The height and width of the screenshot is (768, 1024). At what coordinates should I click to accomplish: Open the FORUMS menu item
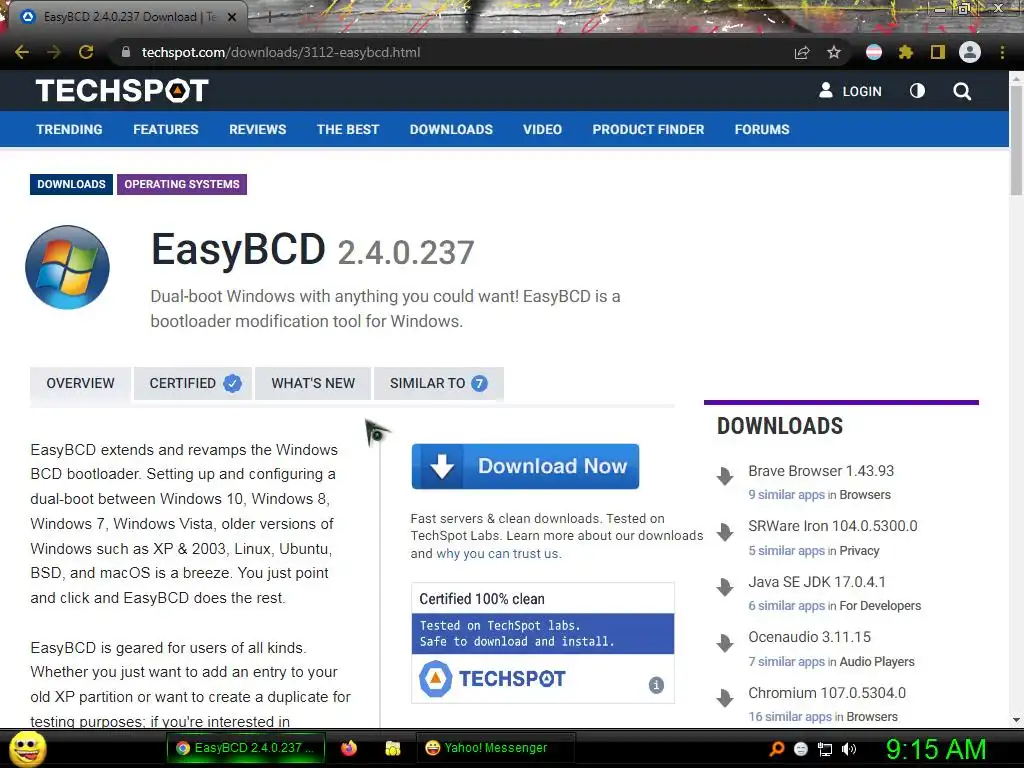762,129
